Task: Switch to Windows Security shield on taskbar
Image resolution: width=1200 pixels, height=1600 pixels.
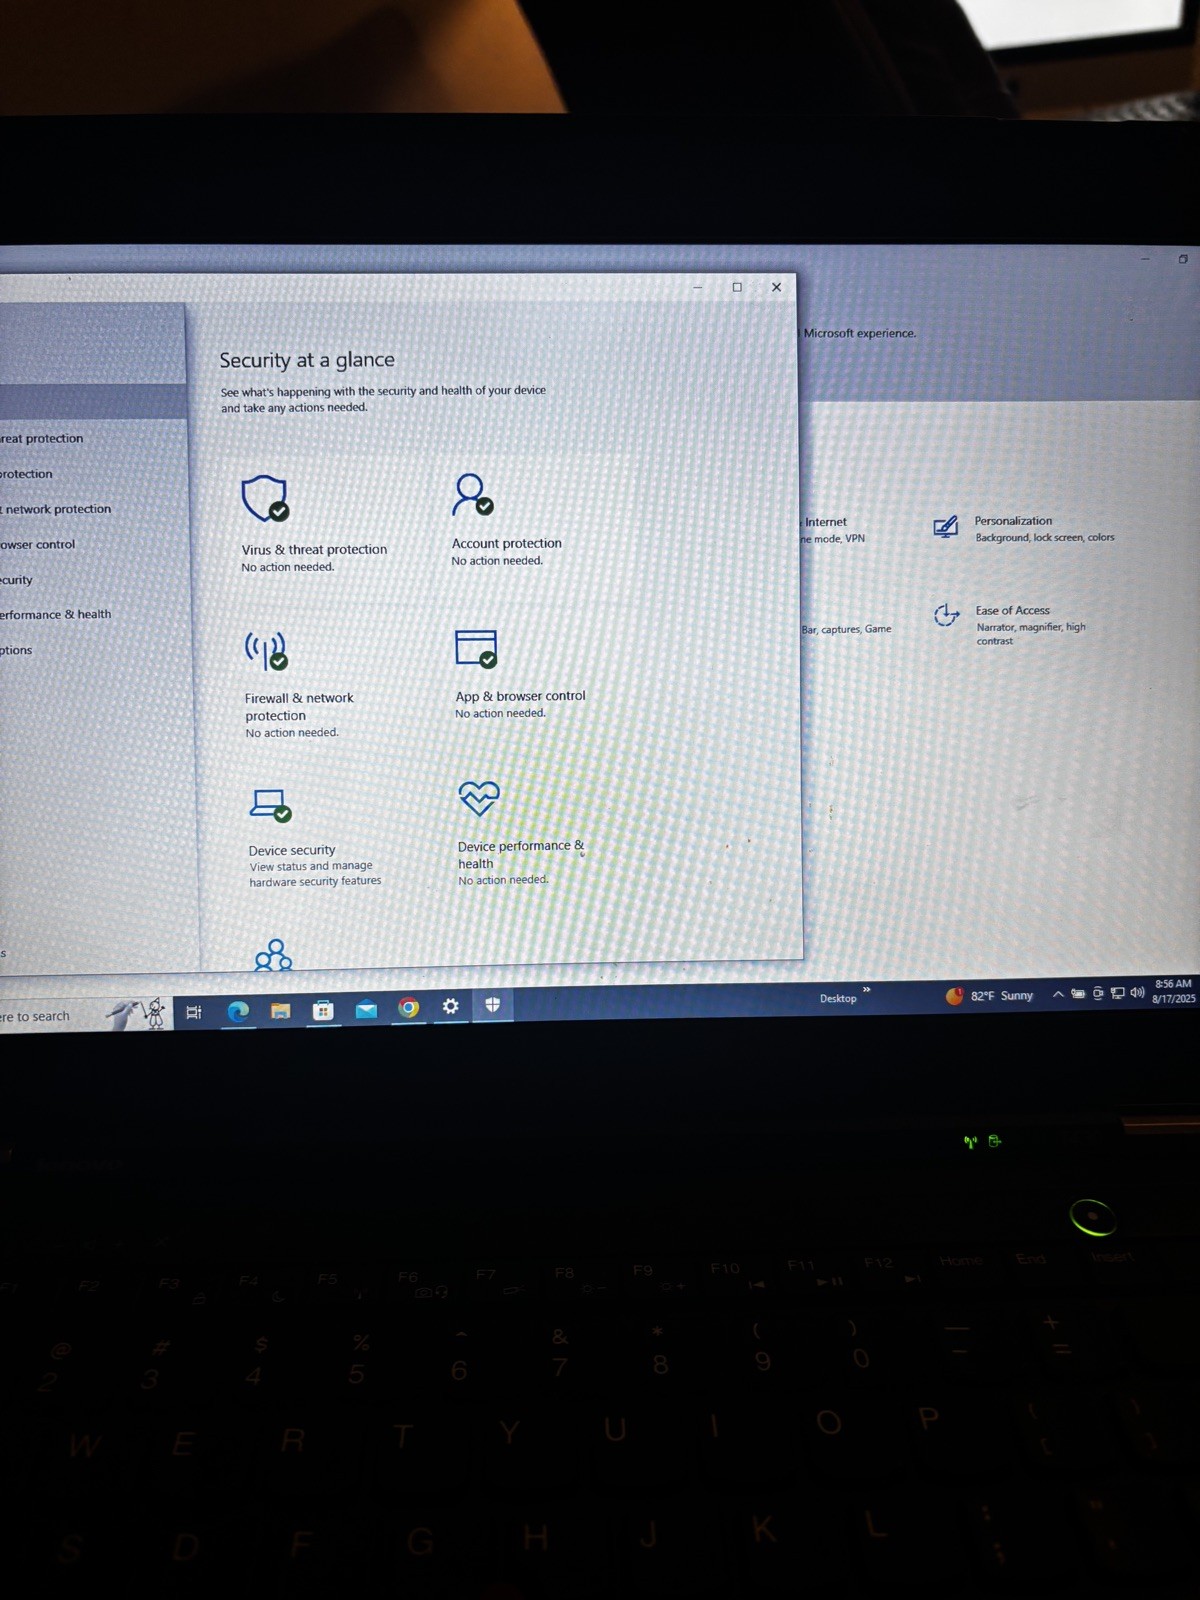Action: pos(492,1005)
